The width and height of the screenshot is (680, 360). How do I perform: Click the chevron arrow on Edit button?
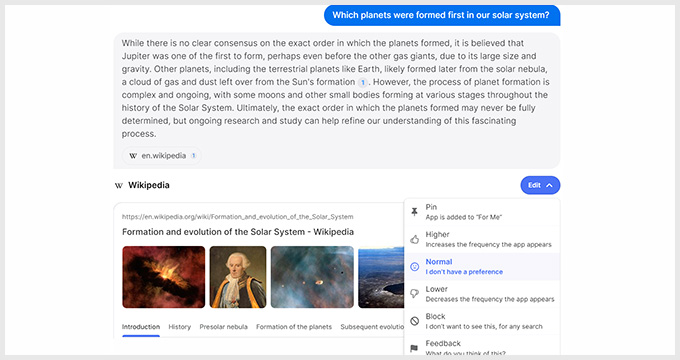click(549, 185)
